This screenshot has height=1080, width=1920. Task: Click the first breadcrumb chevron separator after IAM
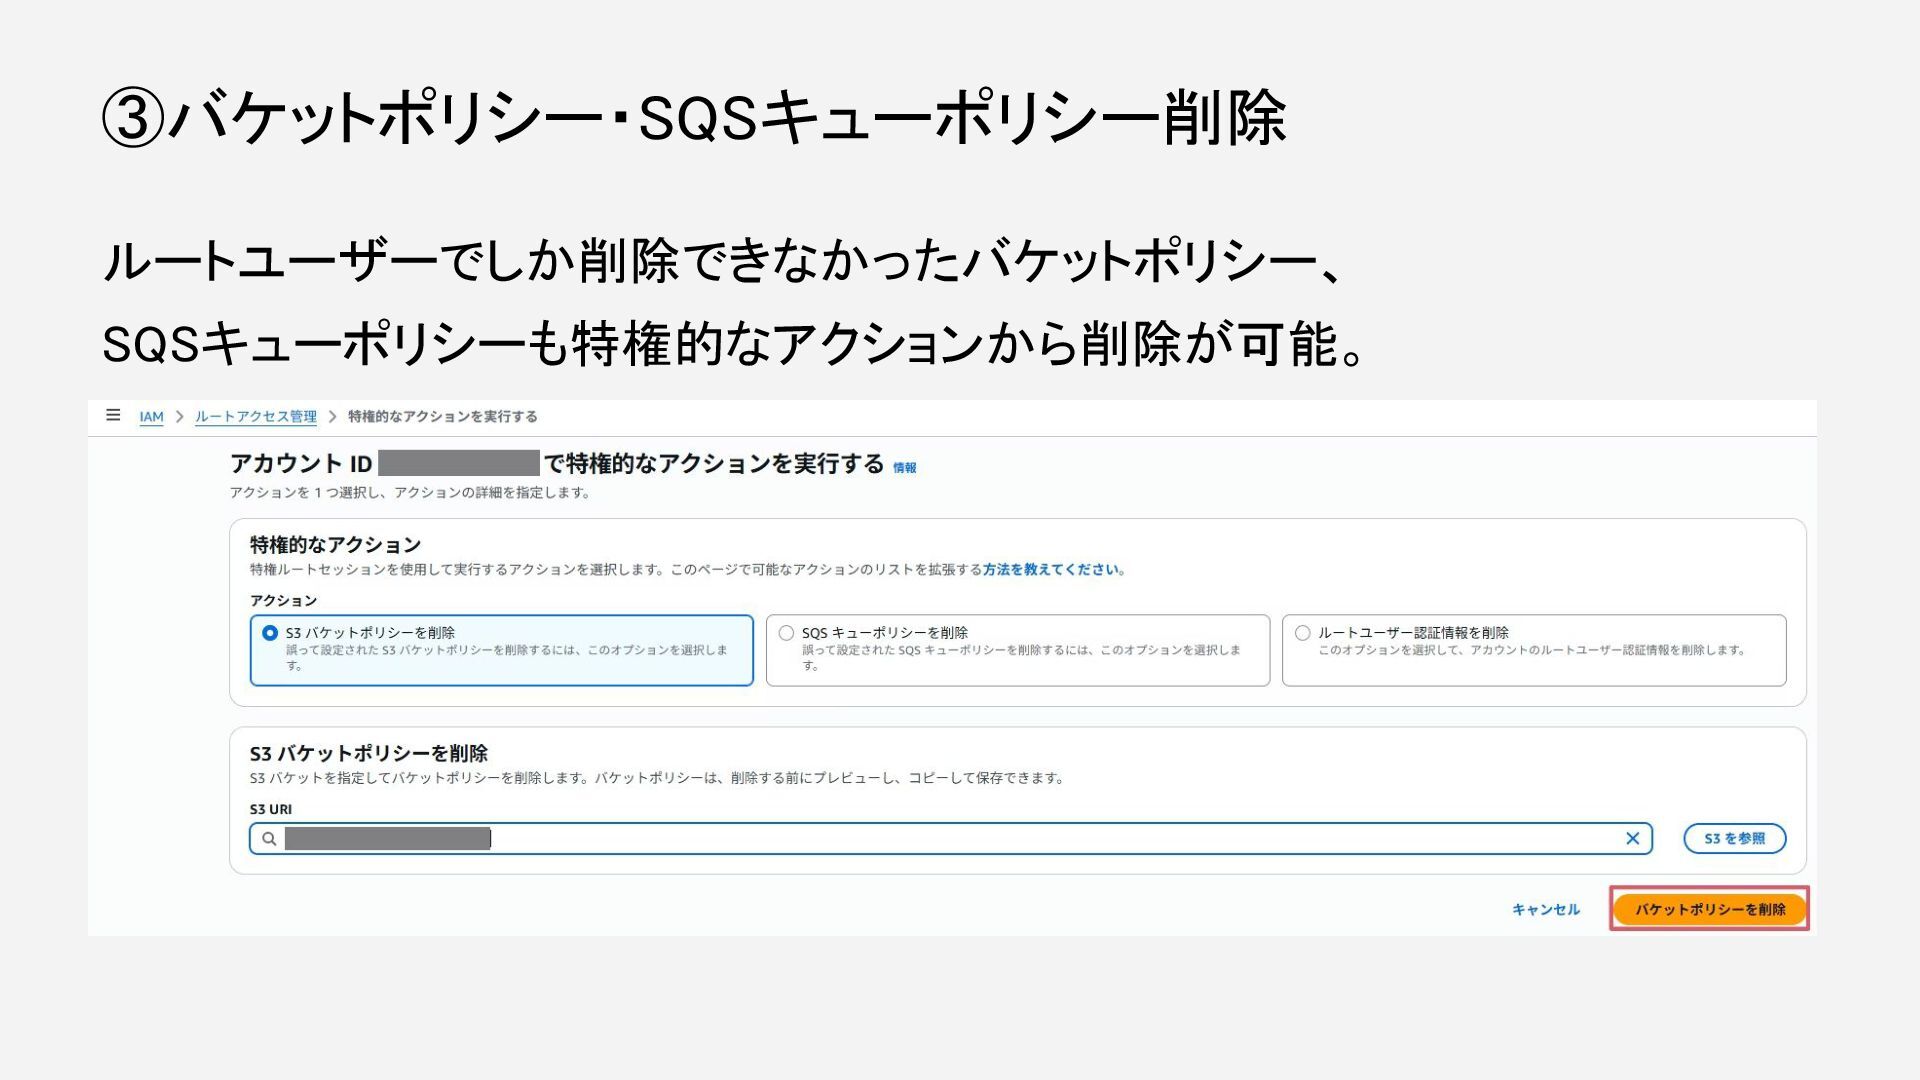pyautogui.click(x=180, y=417)
